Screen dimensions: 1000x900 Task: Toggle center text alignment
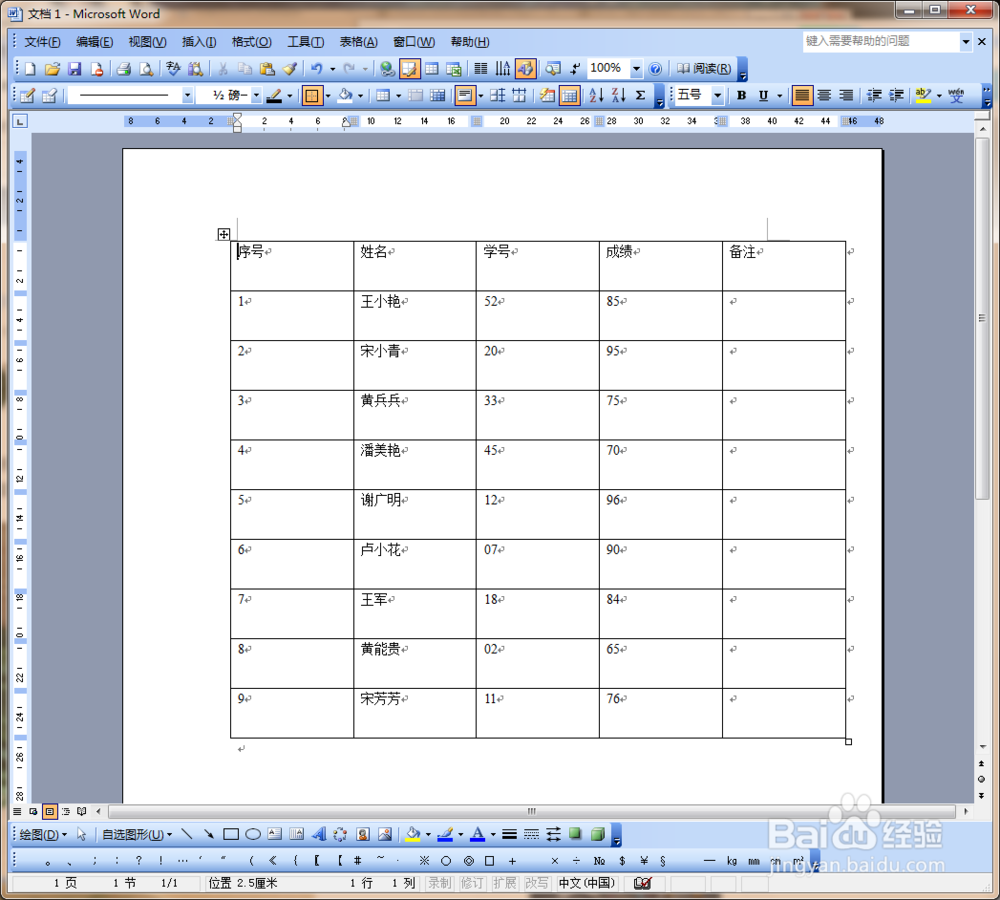(x=824, y=96)
